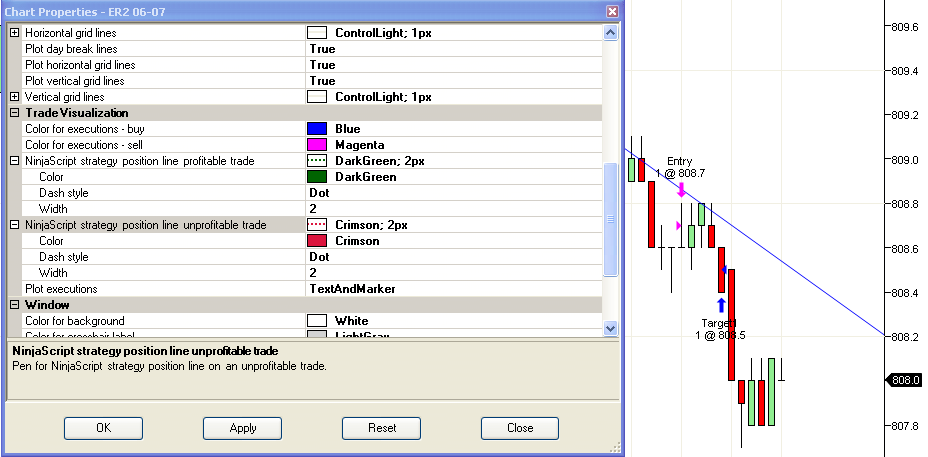Click the OK button
This screenshot has height=457, width=928.
pos(104,428)
